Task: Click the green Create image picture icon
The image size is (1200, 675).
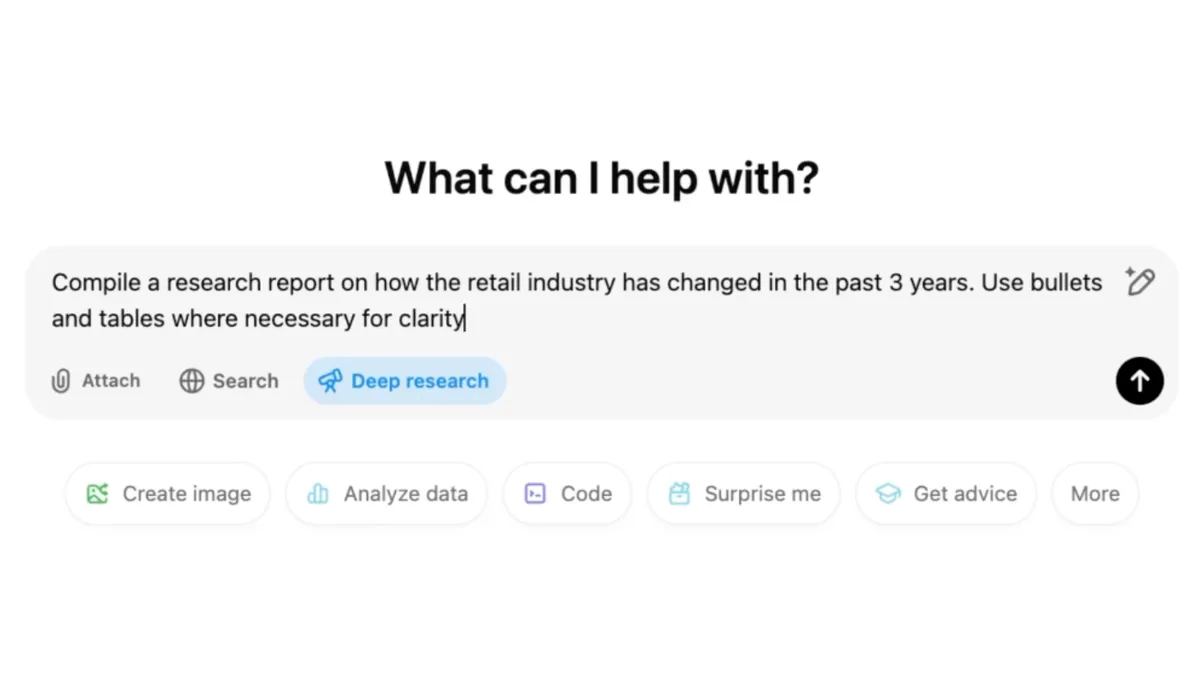Action: click(97, 493)
